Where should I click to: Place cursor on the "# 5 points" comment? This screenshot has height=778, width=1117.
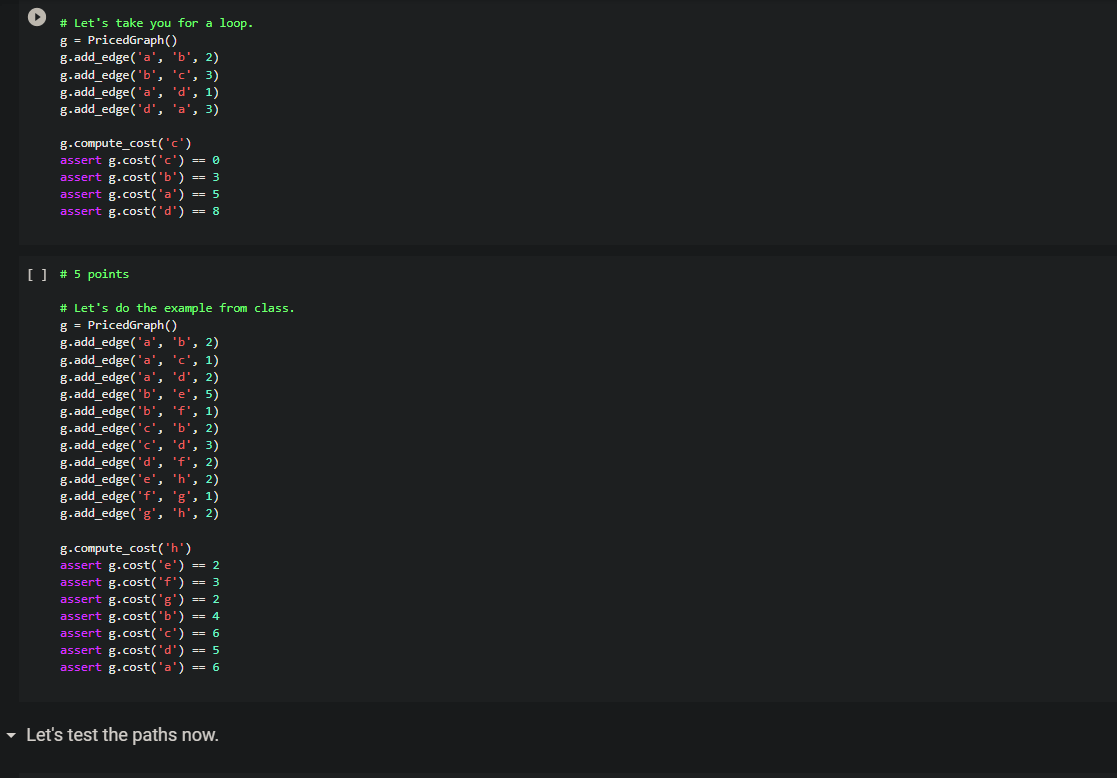tap(94, 274)
